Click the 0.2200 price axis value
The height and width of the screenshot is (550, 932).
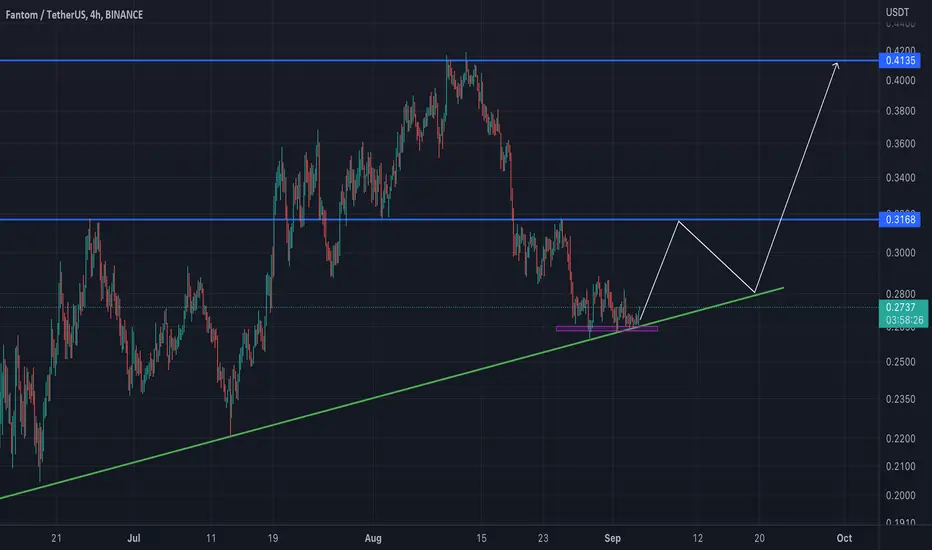click(900, 439)
